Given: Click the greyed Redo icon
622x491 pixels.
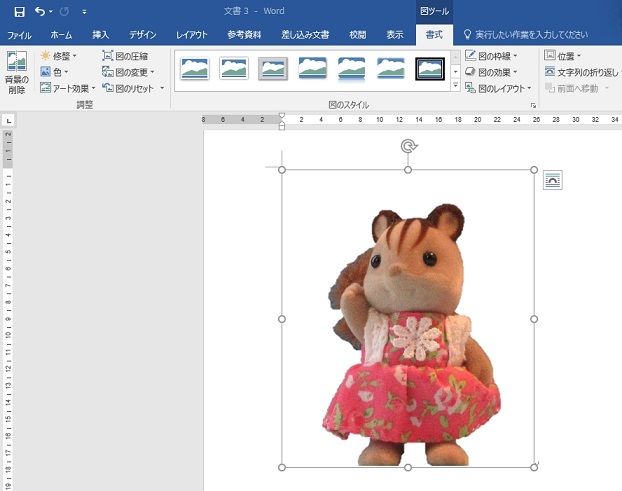Looking at the screenshot, I should 64,12.
